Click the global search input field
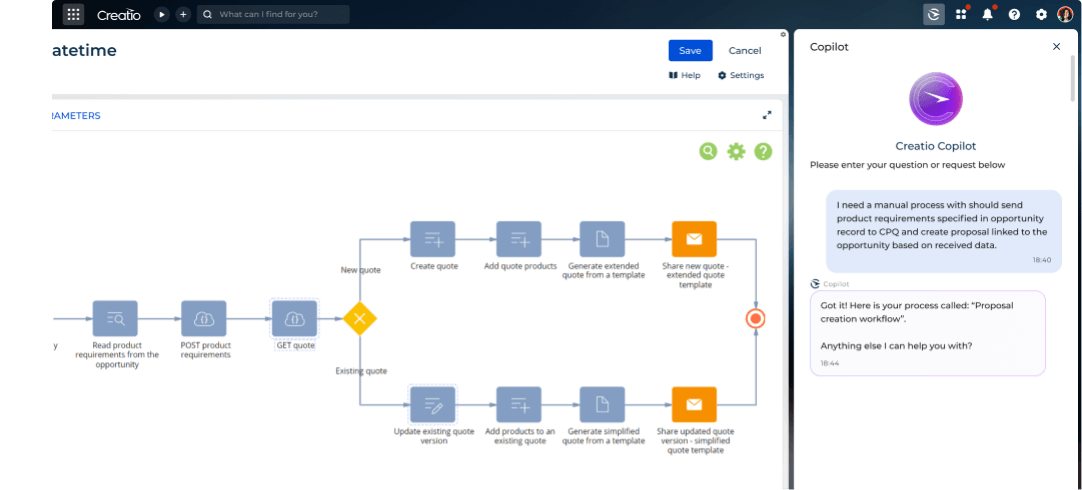Screen dimensions: 1082x490 pyautogui.click(x=280, y=14)
